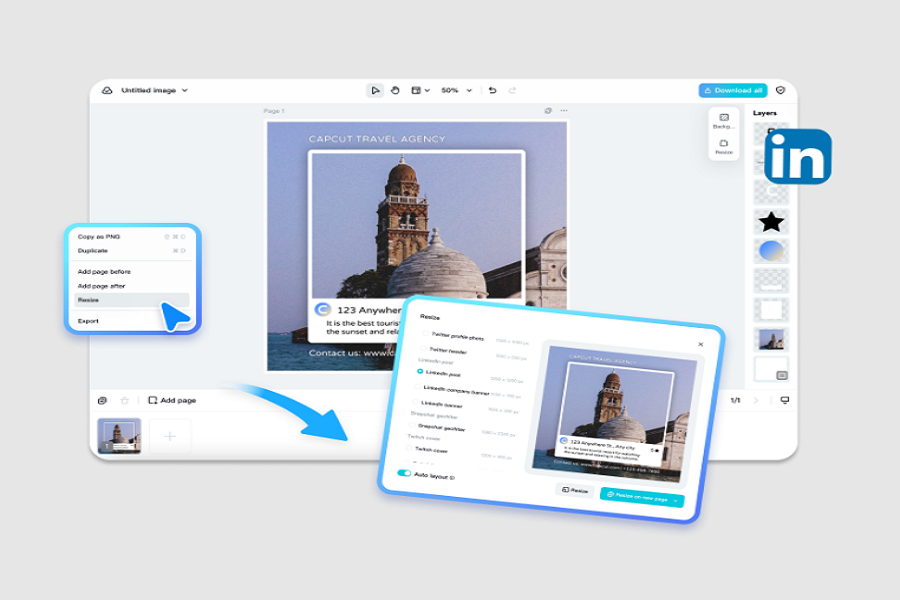The height and width of the screenshot is (600, 900).
Task: Select the Snapchat geofilter radio button
Action: (x=412, y=425)
